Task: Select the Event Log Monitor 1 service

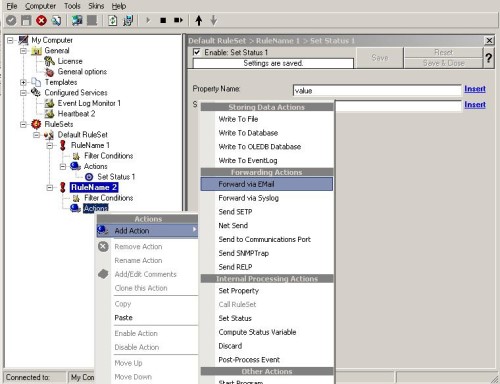Action: (89, 103)
